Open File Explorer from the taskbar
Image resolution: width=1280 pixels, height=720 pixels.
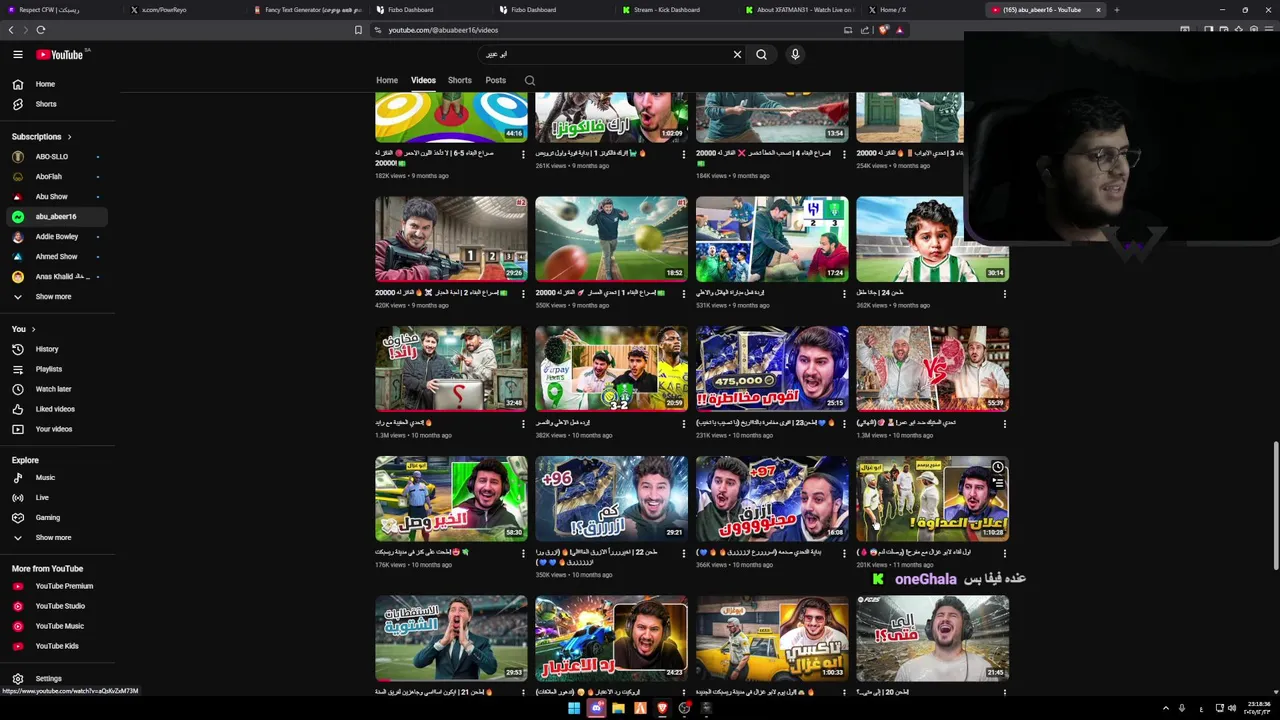618,708
